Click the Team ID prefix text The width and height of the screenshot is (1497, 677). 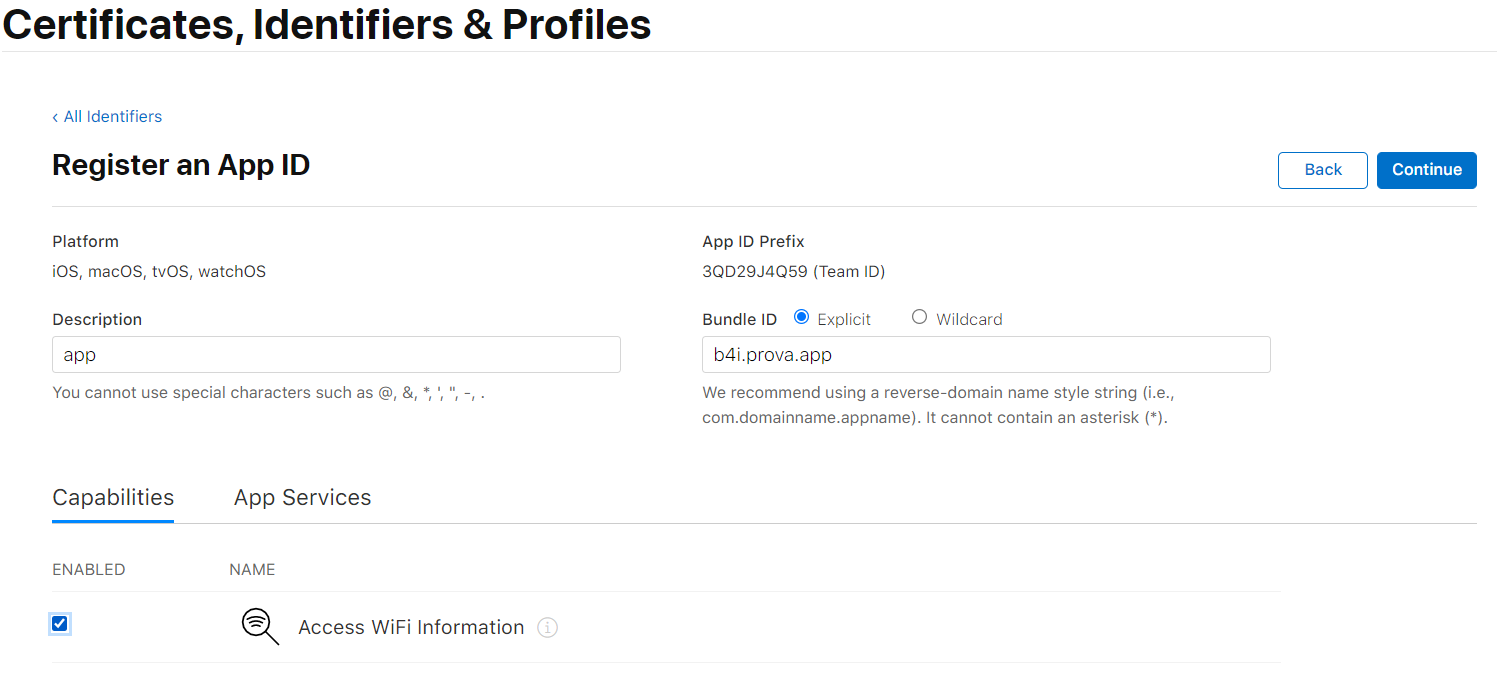point(793,272)
